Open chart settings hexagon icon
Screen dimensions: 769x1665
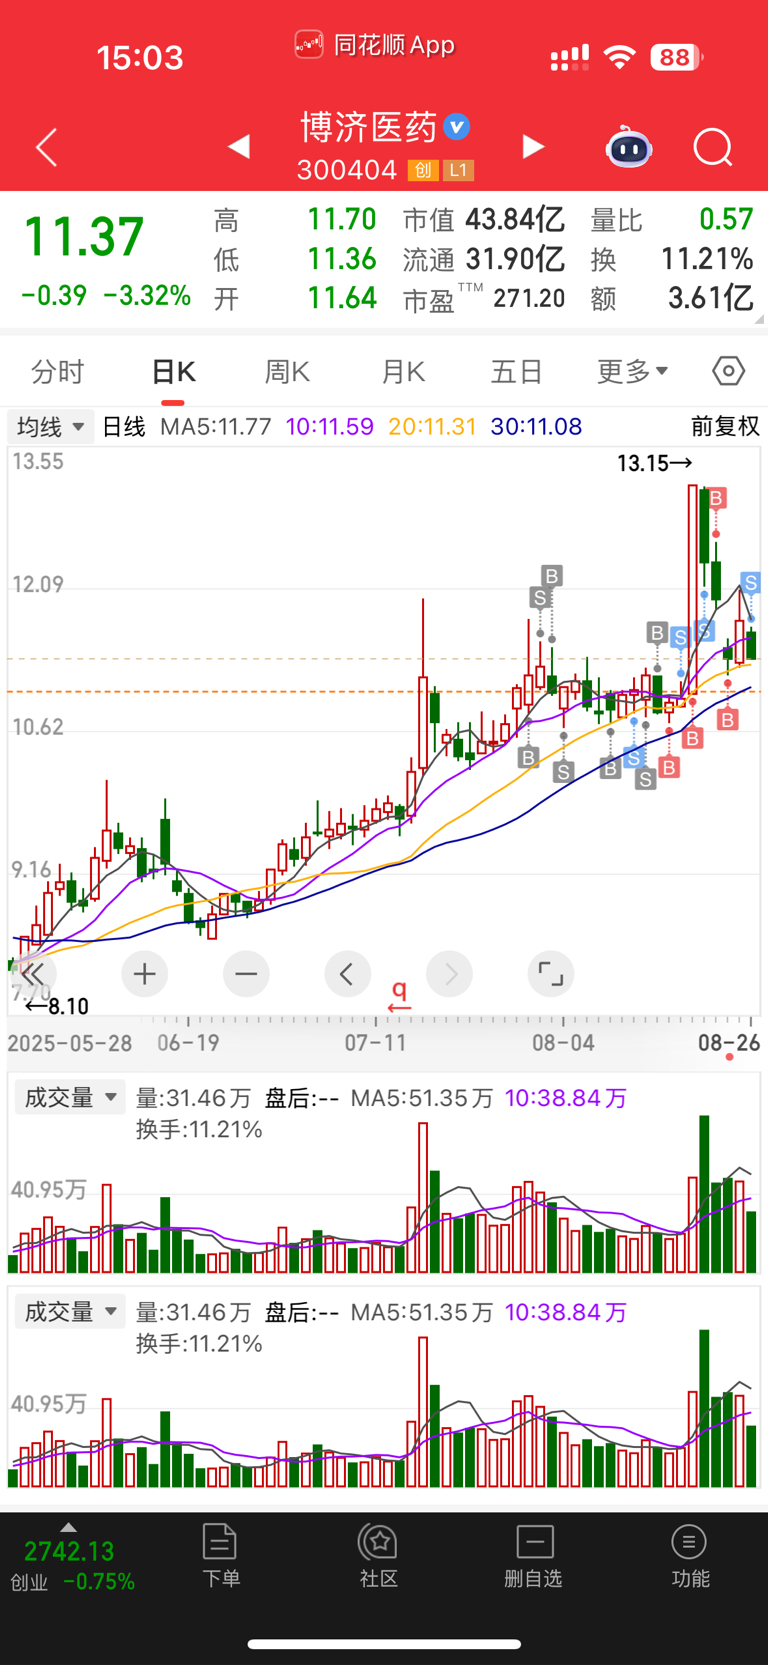[x=729, y=371]
